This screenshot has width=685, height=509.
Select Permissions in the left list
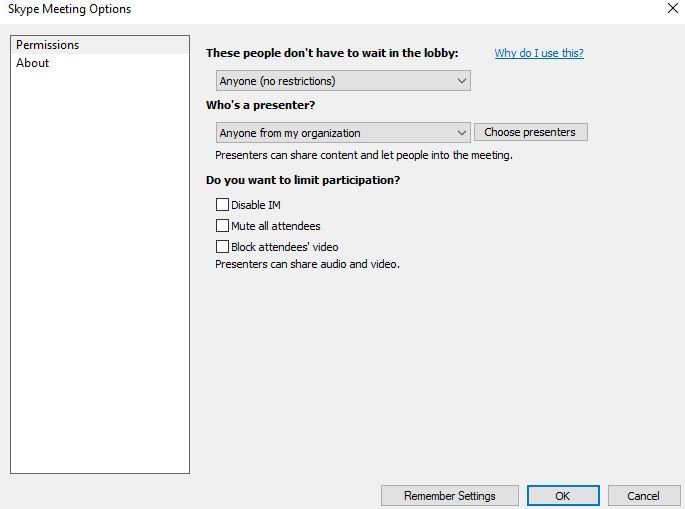pos(47,45)
